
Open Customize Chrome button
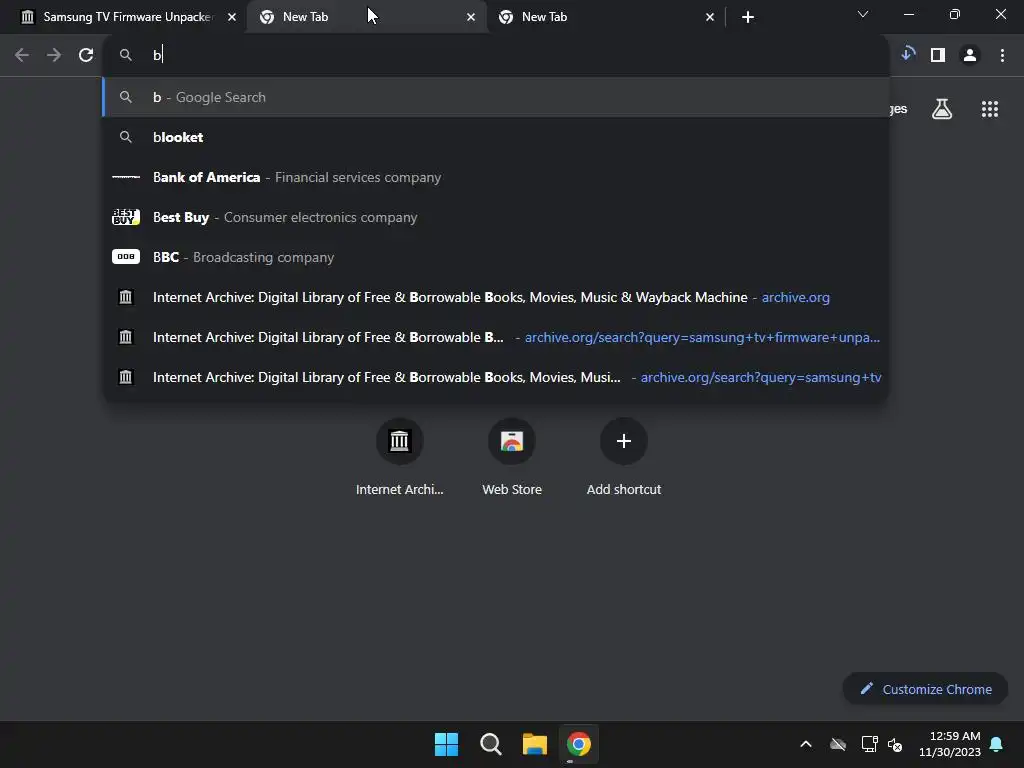(925, 689)
